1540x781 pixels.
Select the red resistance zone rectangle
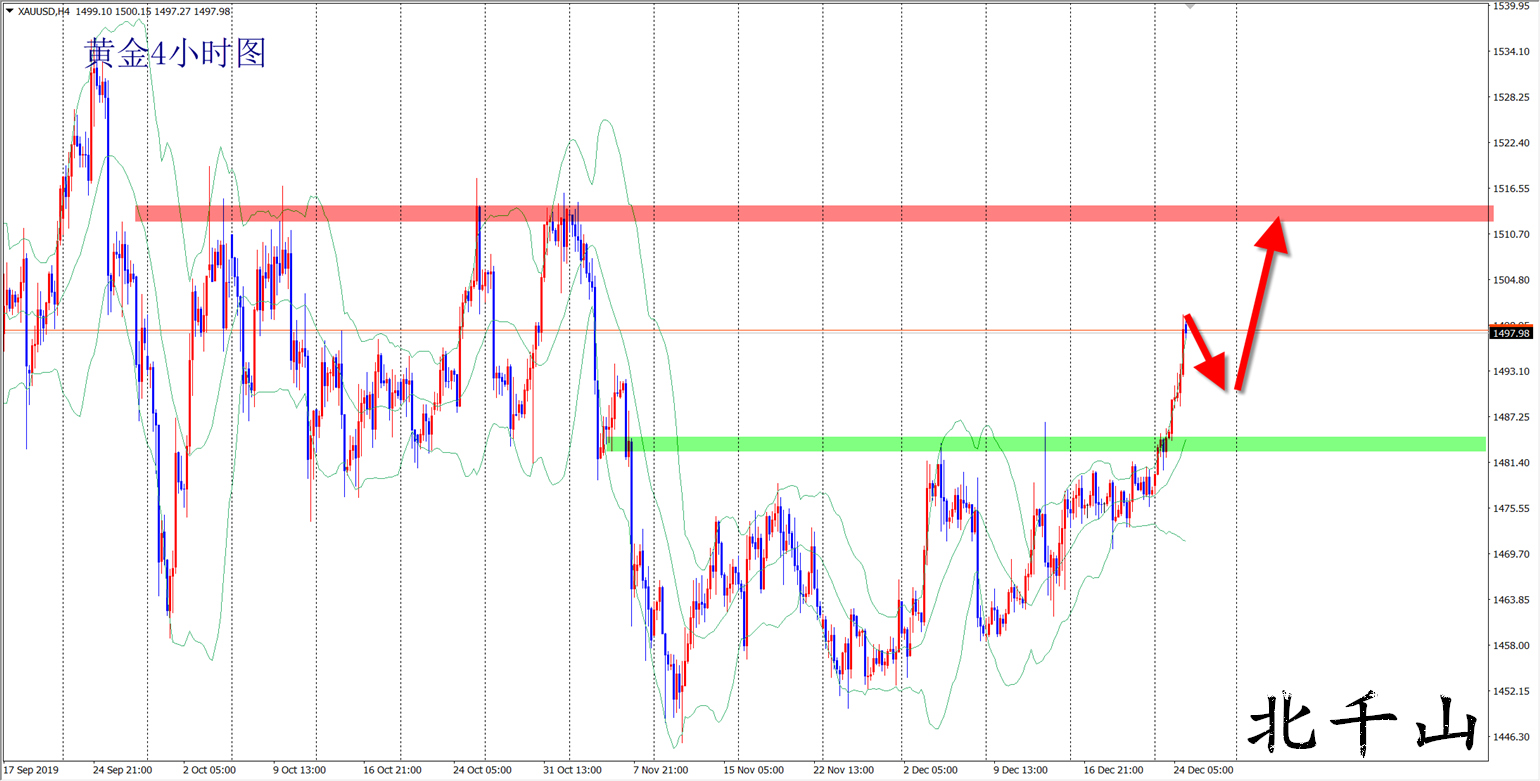[814, 213]
